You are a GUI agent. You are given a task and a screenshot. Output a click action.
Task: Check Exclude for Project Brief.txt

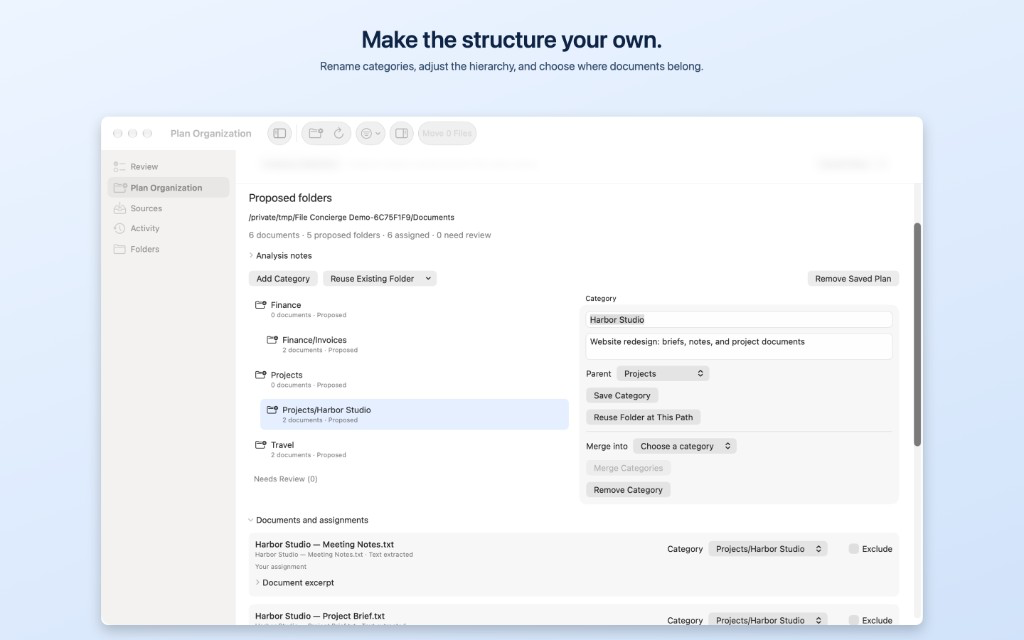[854, 620]
